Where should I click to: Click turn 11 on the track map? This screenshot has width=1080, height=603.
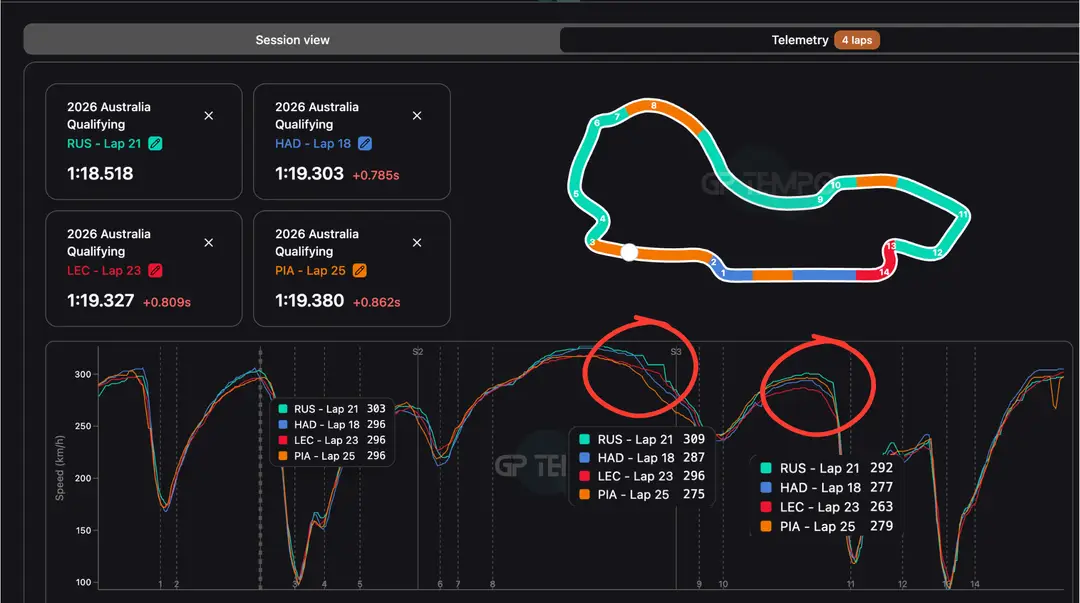click(x=963, y=214)
